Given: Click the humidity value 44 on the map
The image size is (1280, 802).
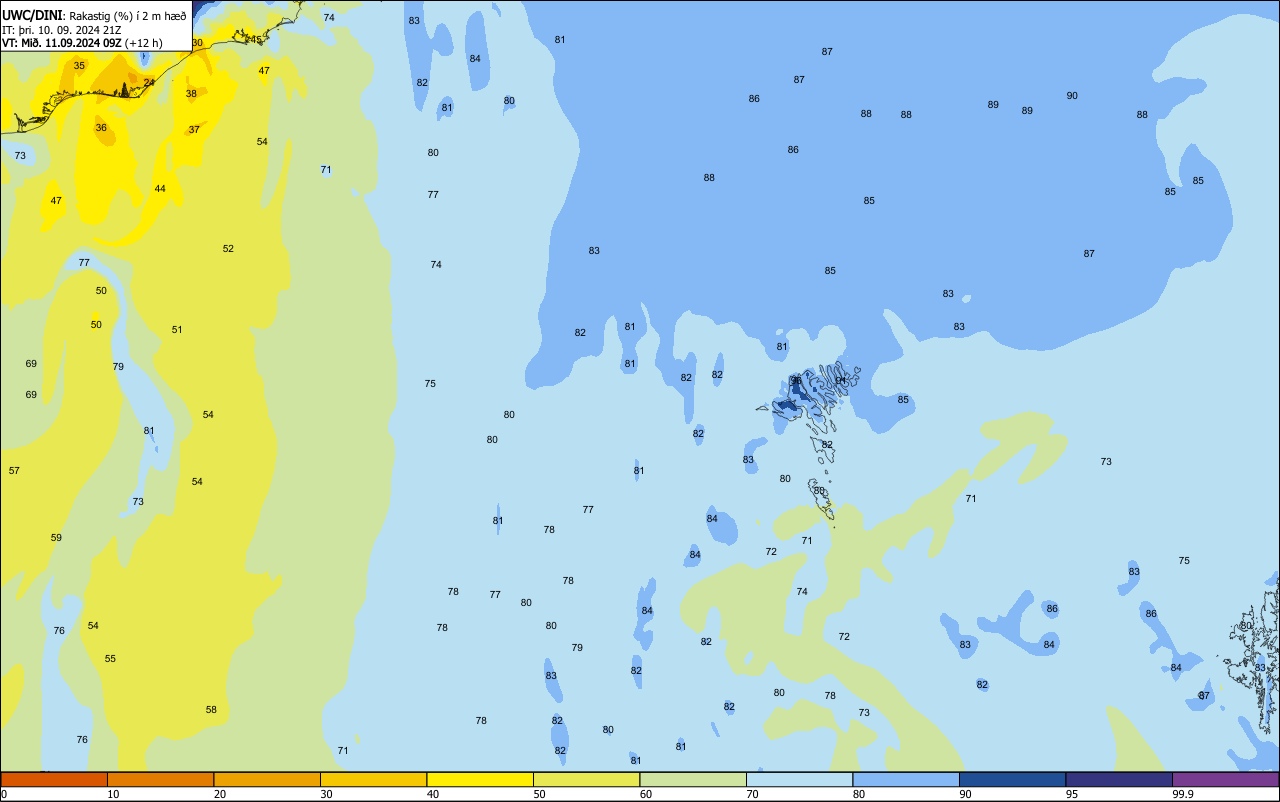Looking at the screenshot, I should (160, 189).
